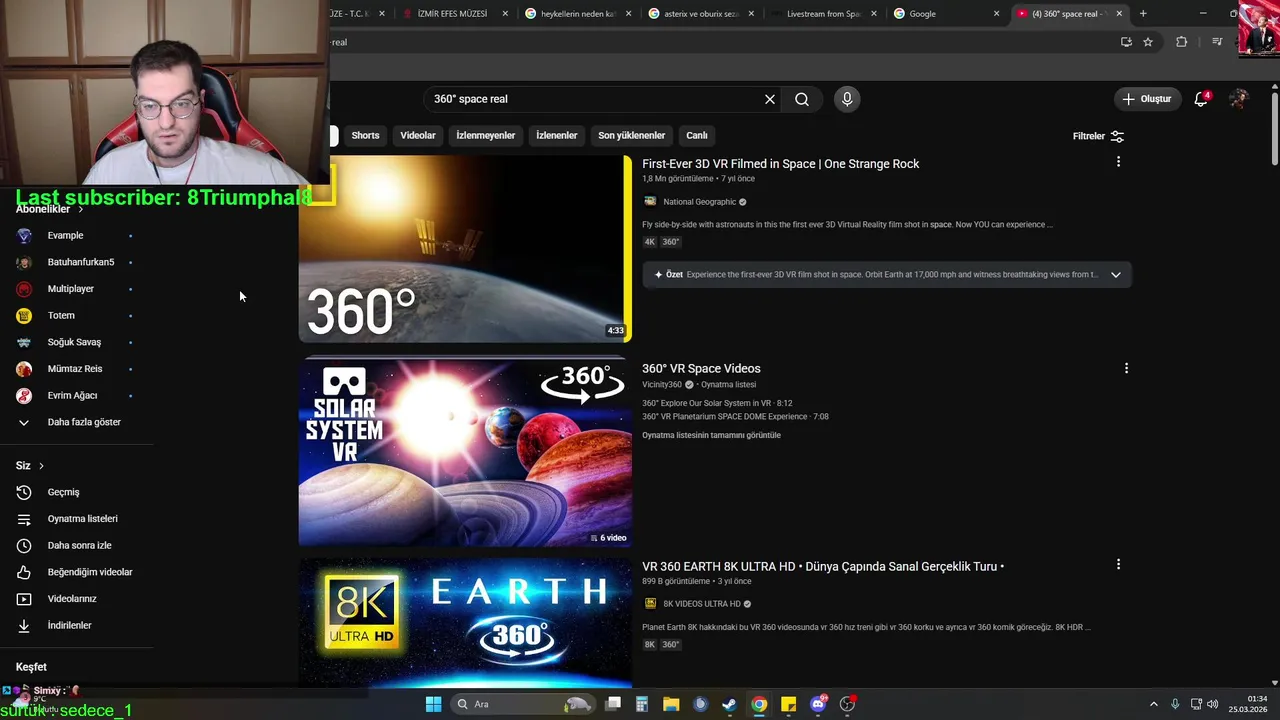Open the Vicinity360 channel link
The width and height of the screenshot is (1280, 720).
click(661, 385)
